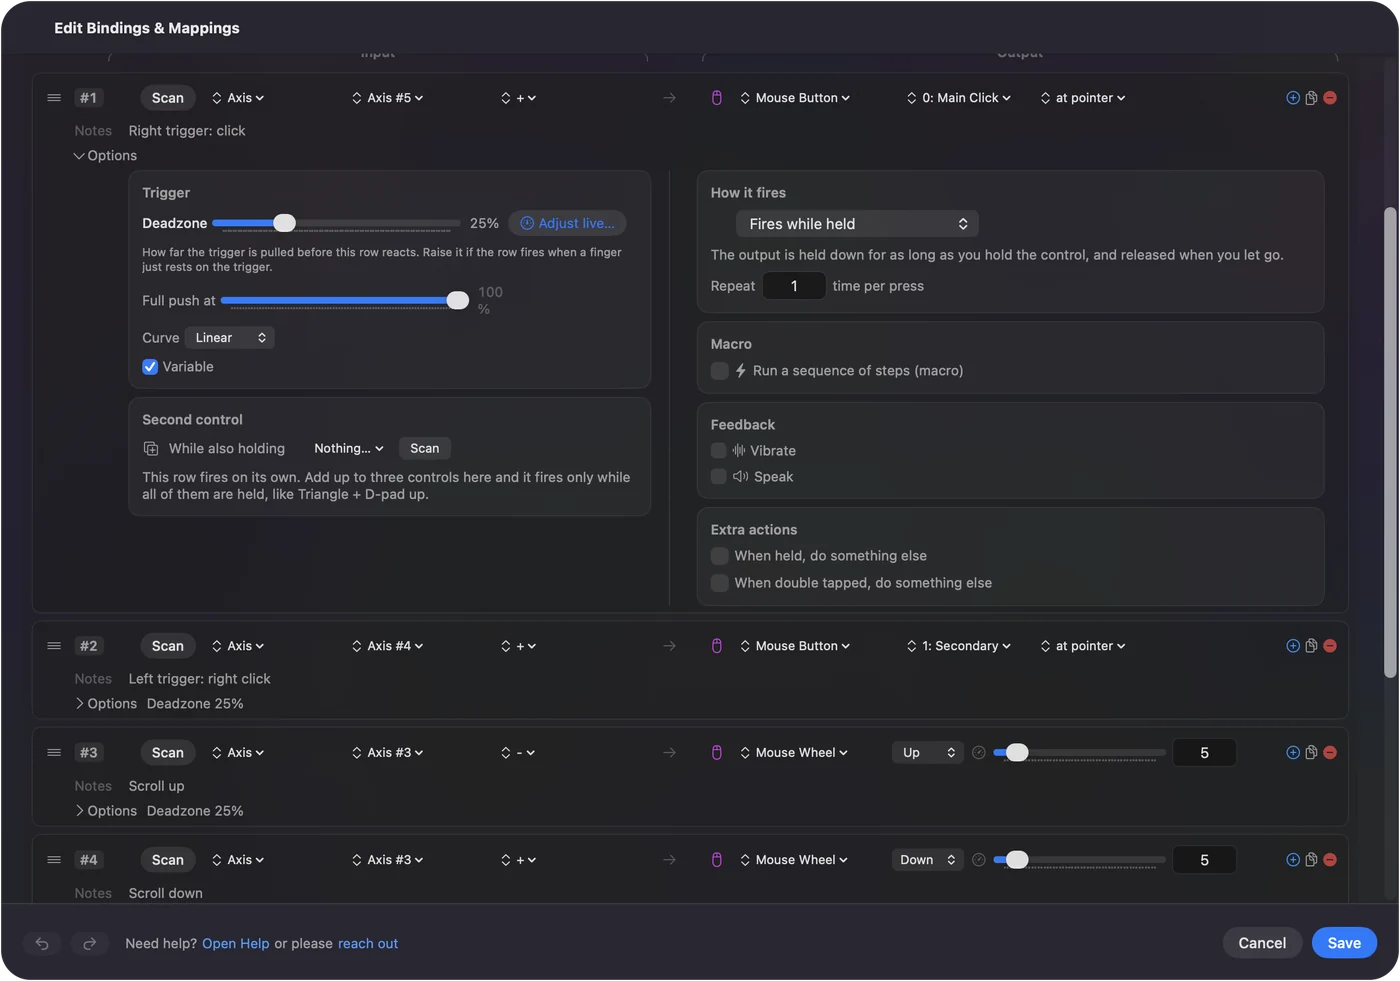Open the 'Nothing...' second control dropdown

pyautogui.click(x=349, y=449)
